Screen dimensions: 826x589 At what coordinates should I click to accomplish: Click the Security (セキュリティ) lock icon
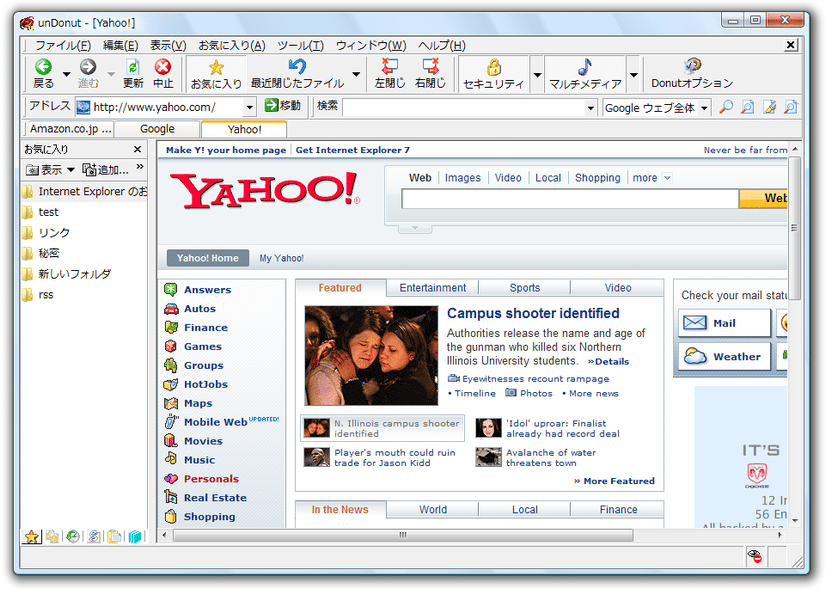[493, 67]
